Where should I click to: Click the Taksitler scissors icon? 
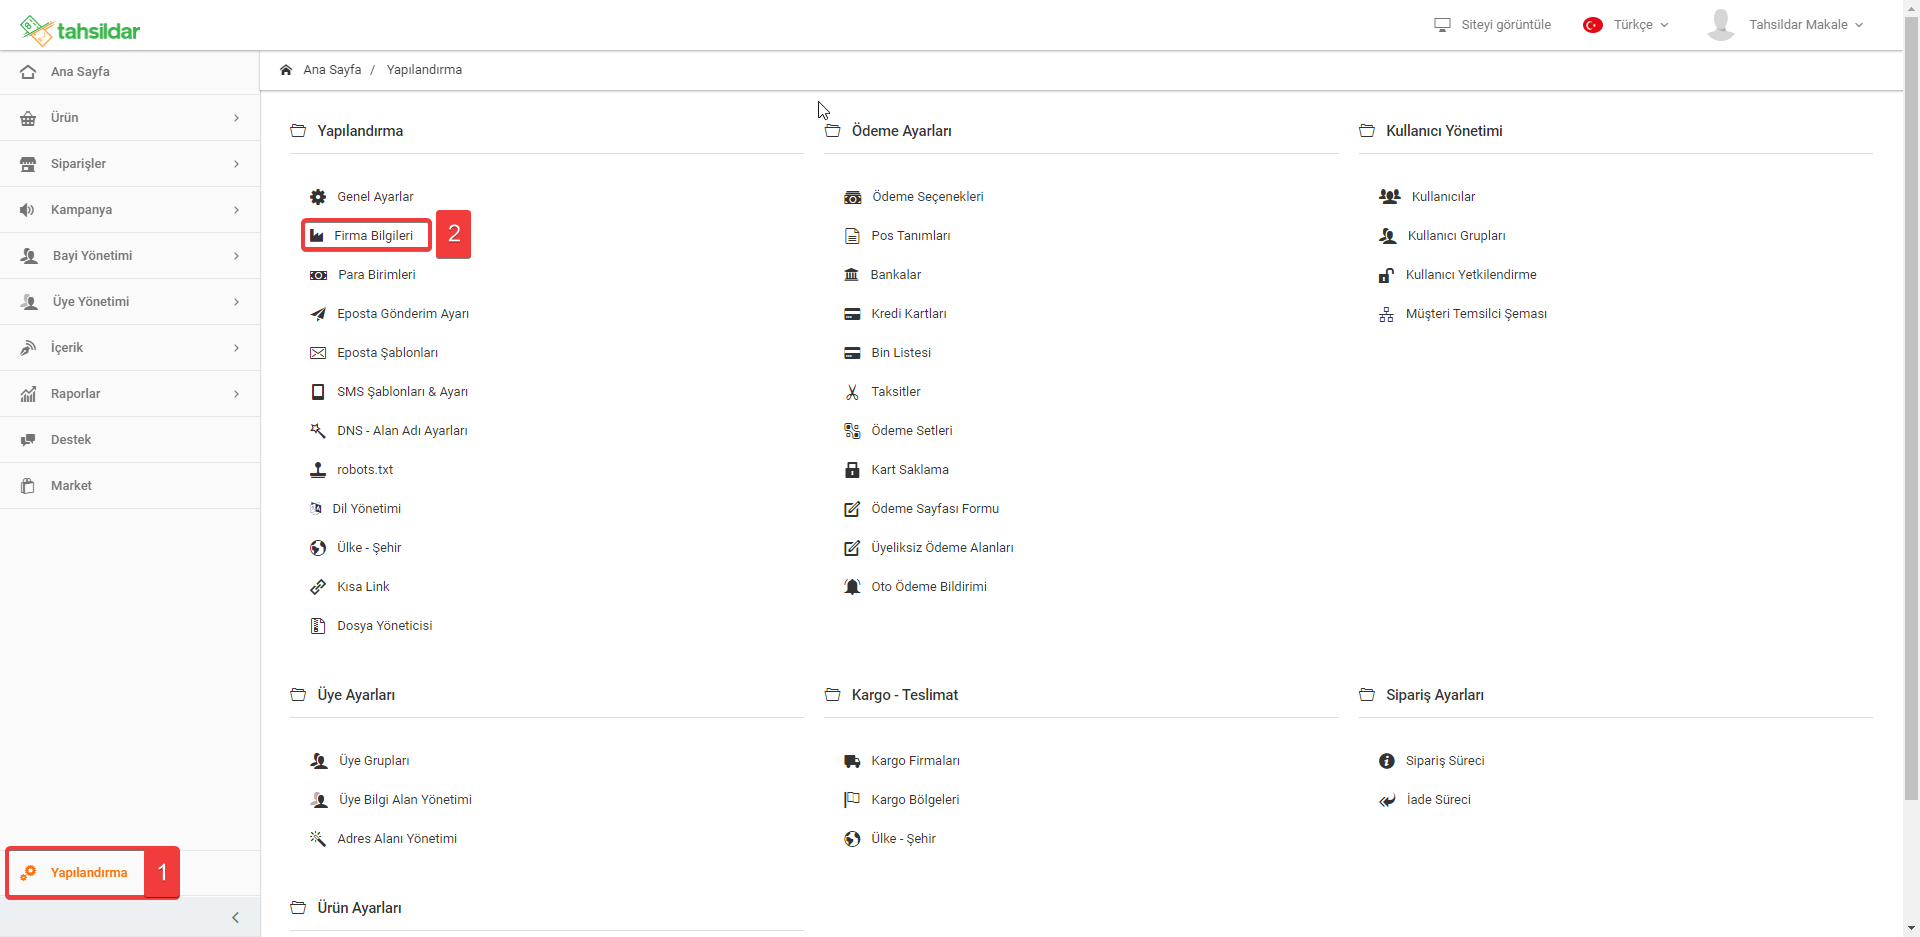[852, 392]
